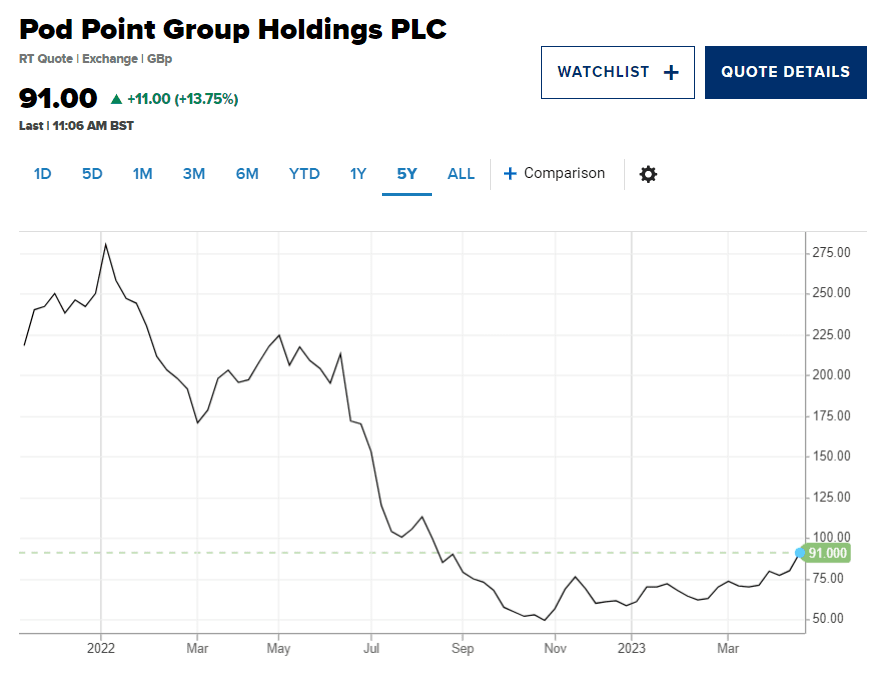Click the Pod Point Group Holdings title
The width and height of the screenshot is (882, 676).
233,29
